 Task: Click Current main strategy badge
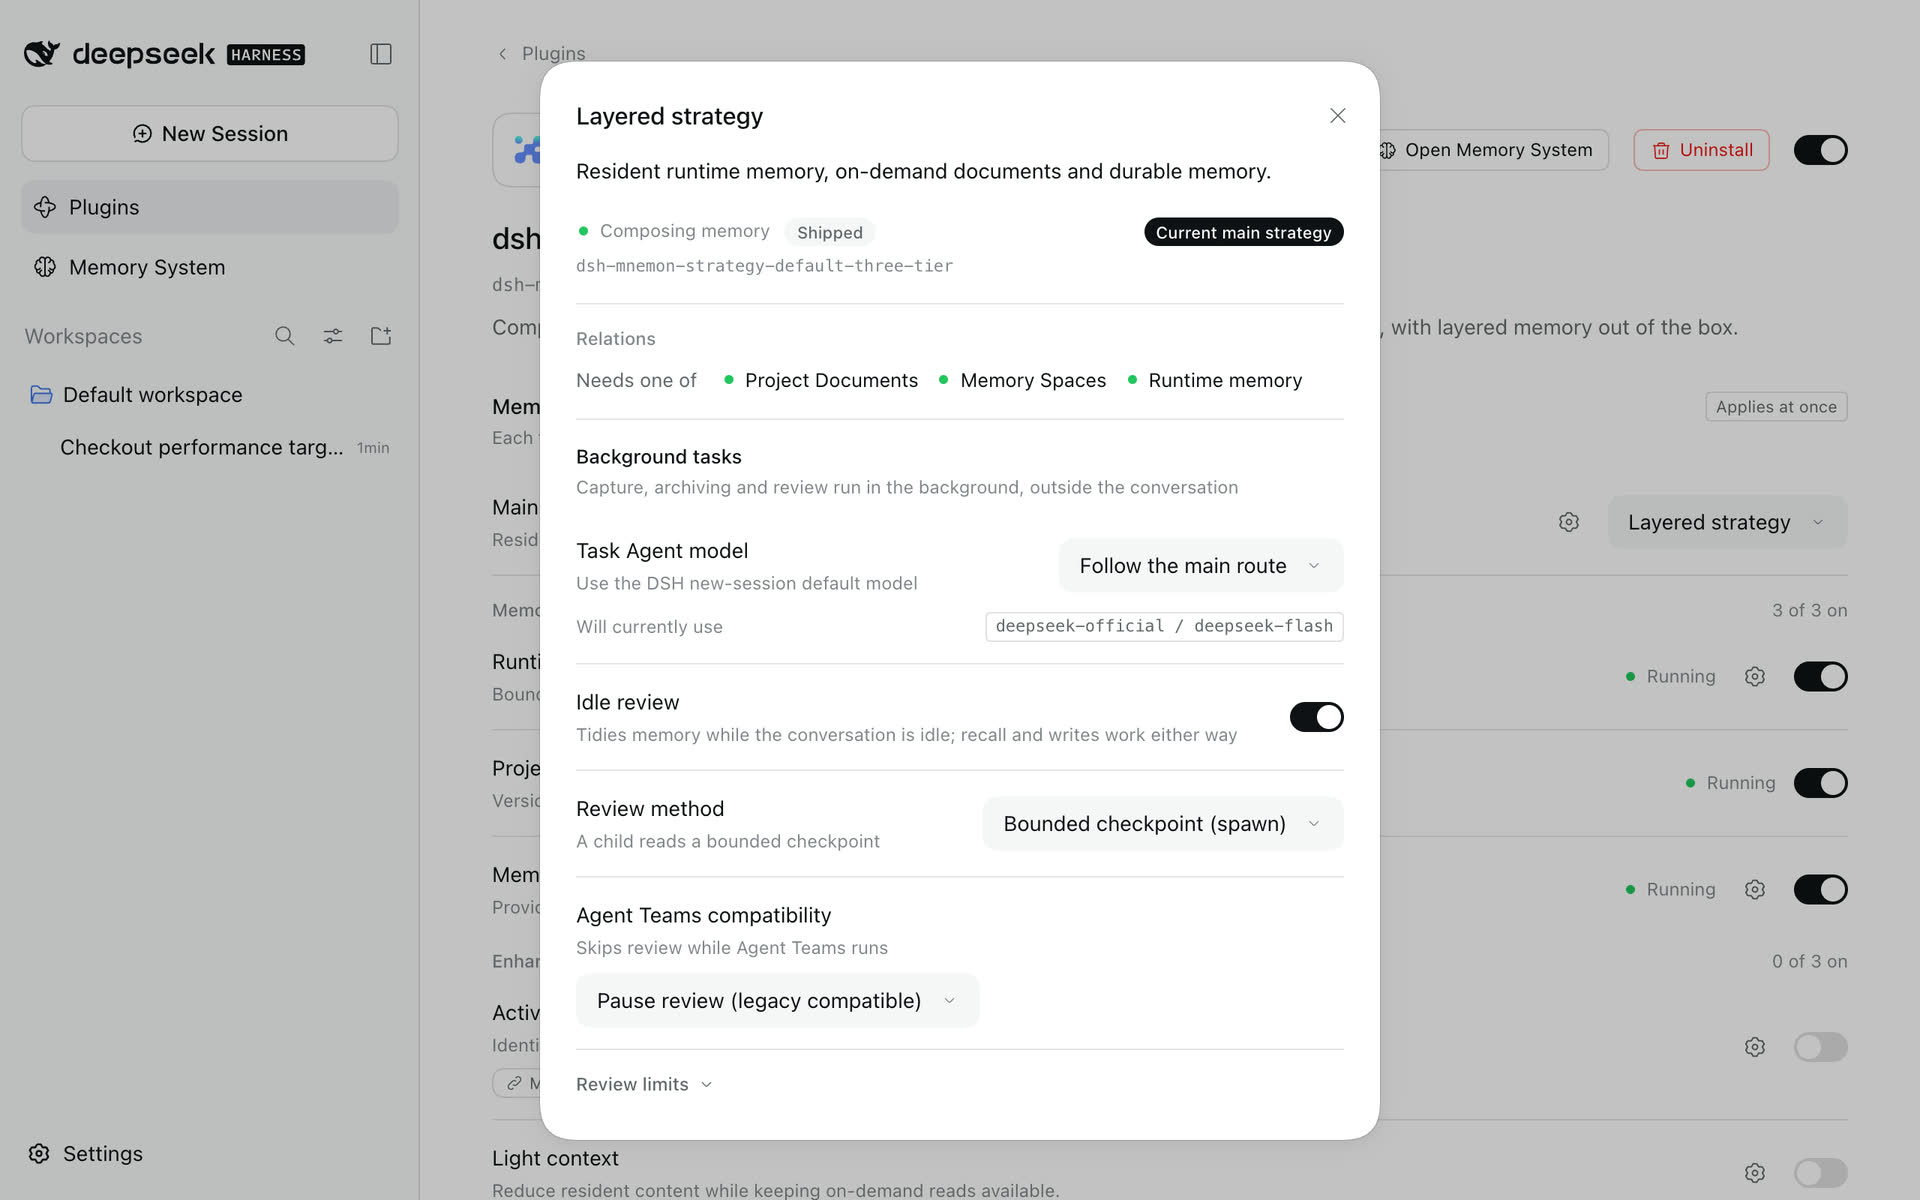(1243, 232)
